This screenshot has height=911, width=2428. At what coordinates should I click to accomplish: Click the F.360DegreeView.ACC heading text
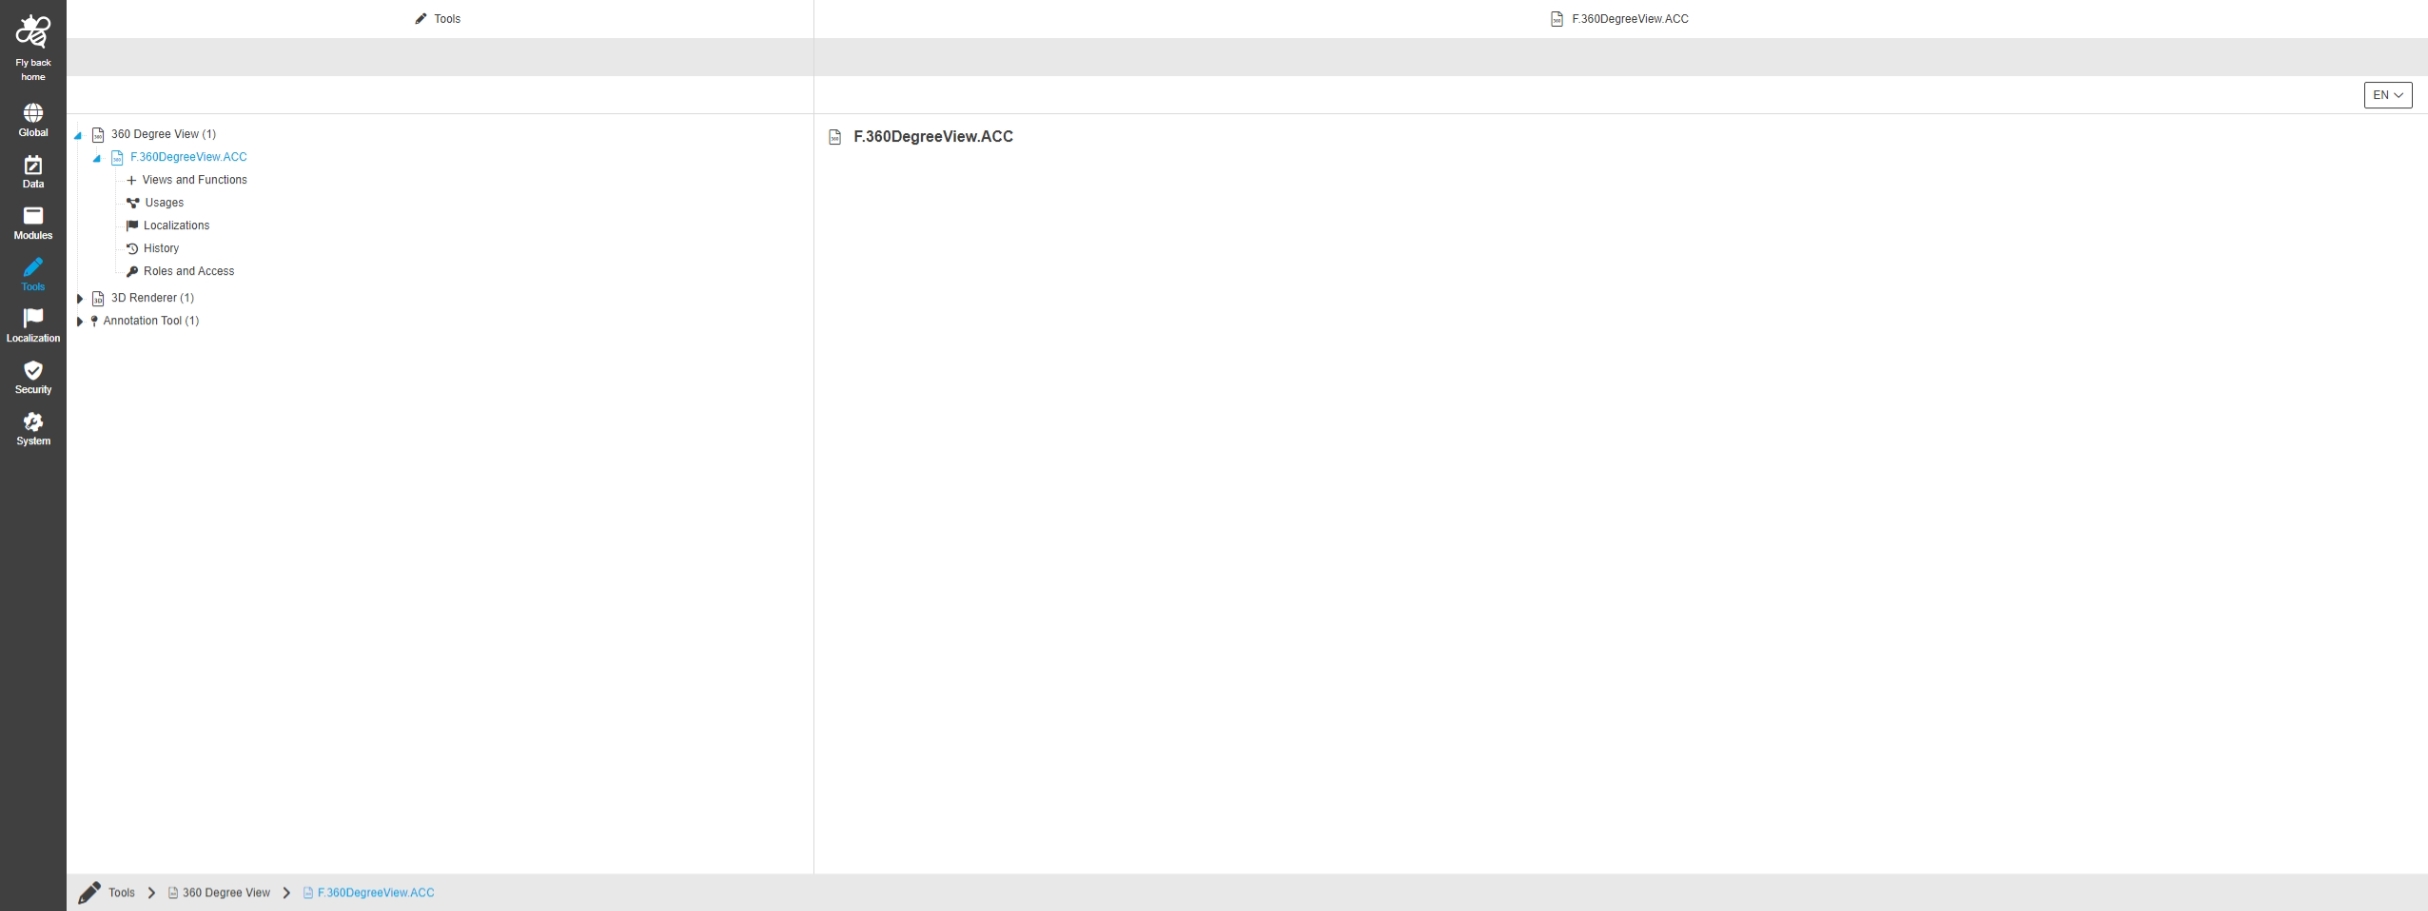pos(933,137)
